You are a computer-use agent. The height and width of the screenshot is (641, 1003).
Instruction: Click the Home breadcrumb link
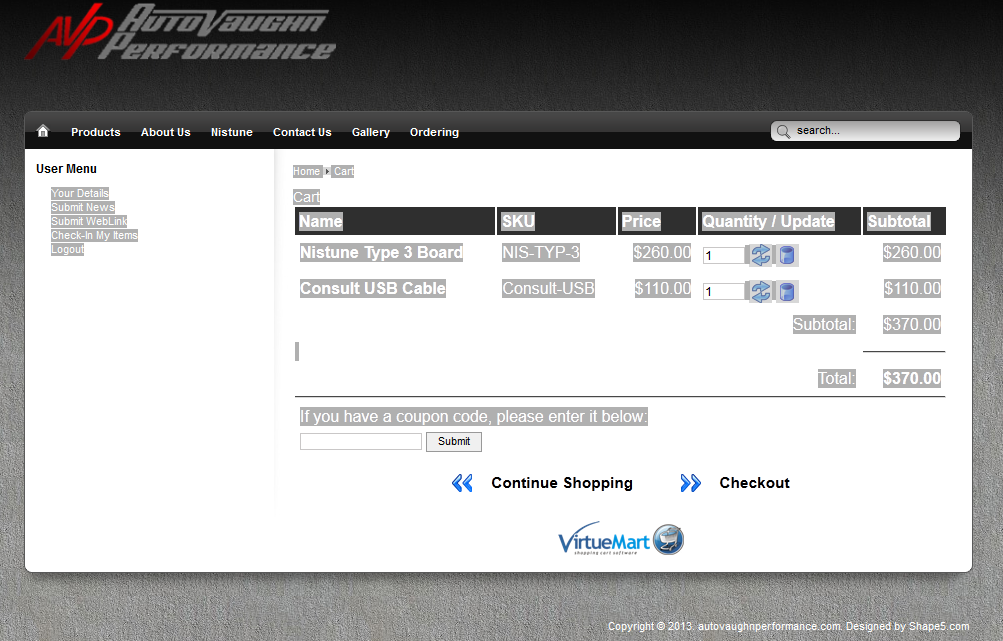pos(306,171)
